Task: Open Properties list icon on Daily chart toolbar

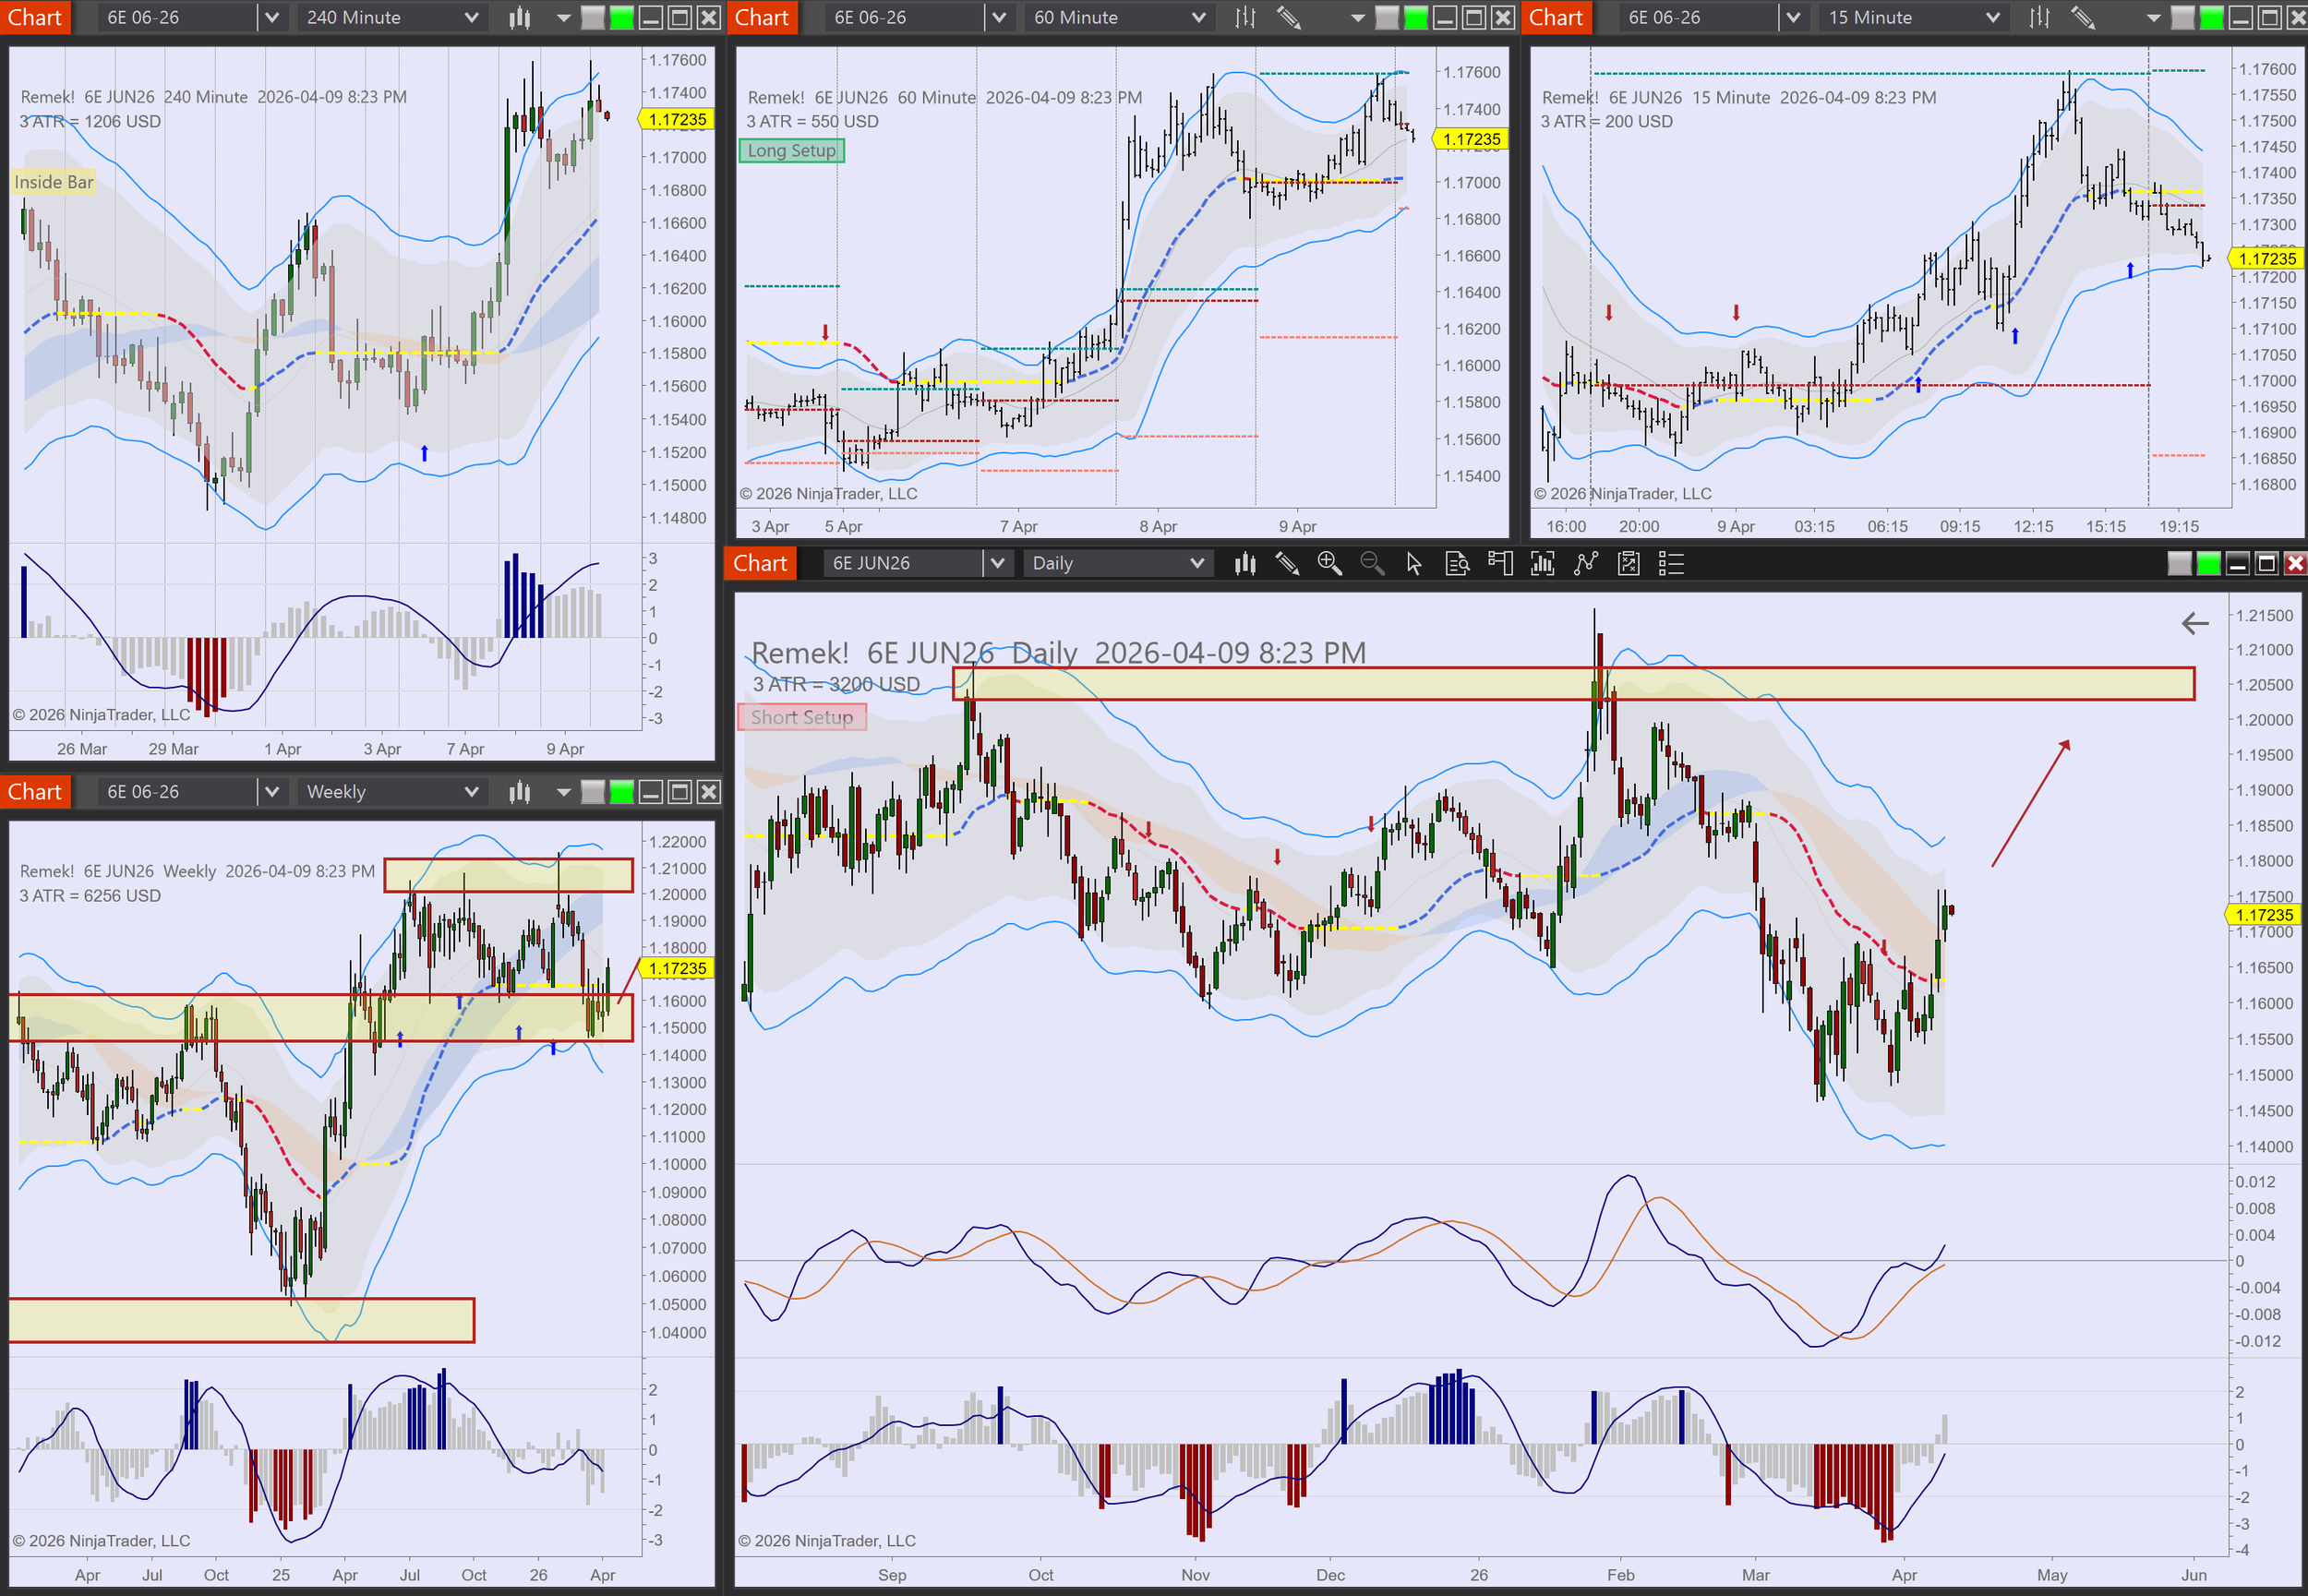Action: pos(1671,564)
